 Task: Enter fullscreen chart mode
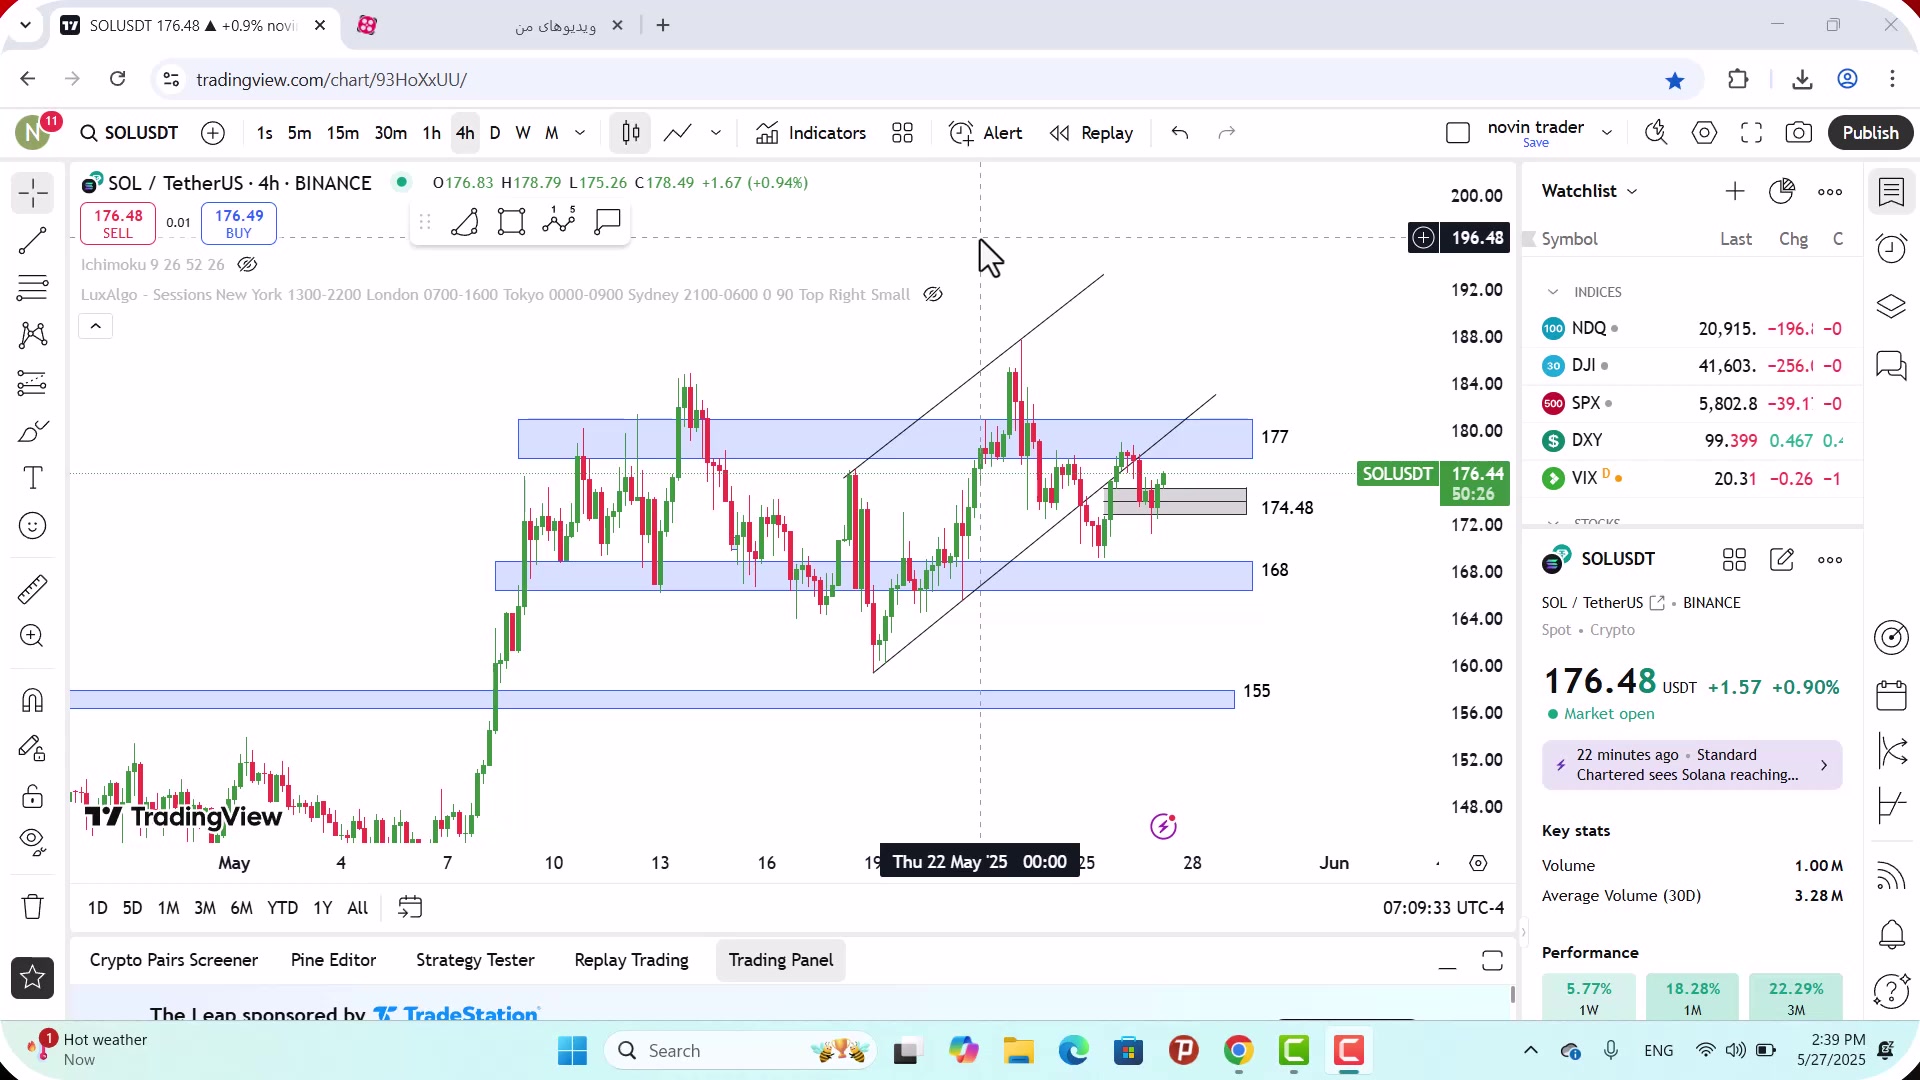1752,133
